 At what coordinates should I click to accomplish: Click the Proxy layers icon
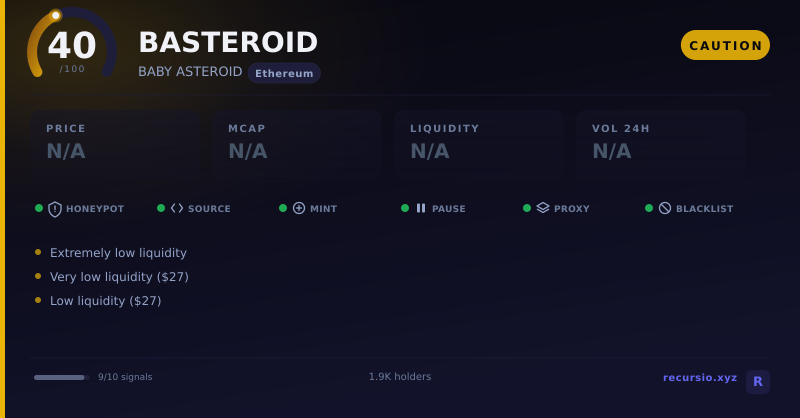pyautogui.click(x=543, y=208)
